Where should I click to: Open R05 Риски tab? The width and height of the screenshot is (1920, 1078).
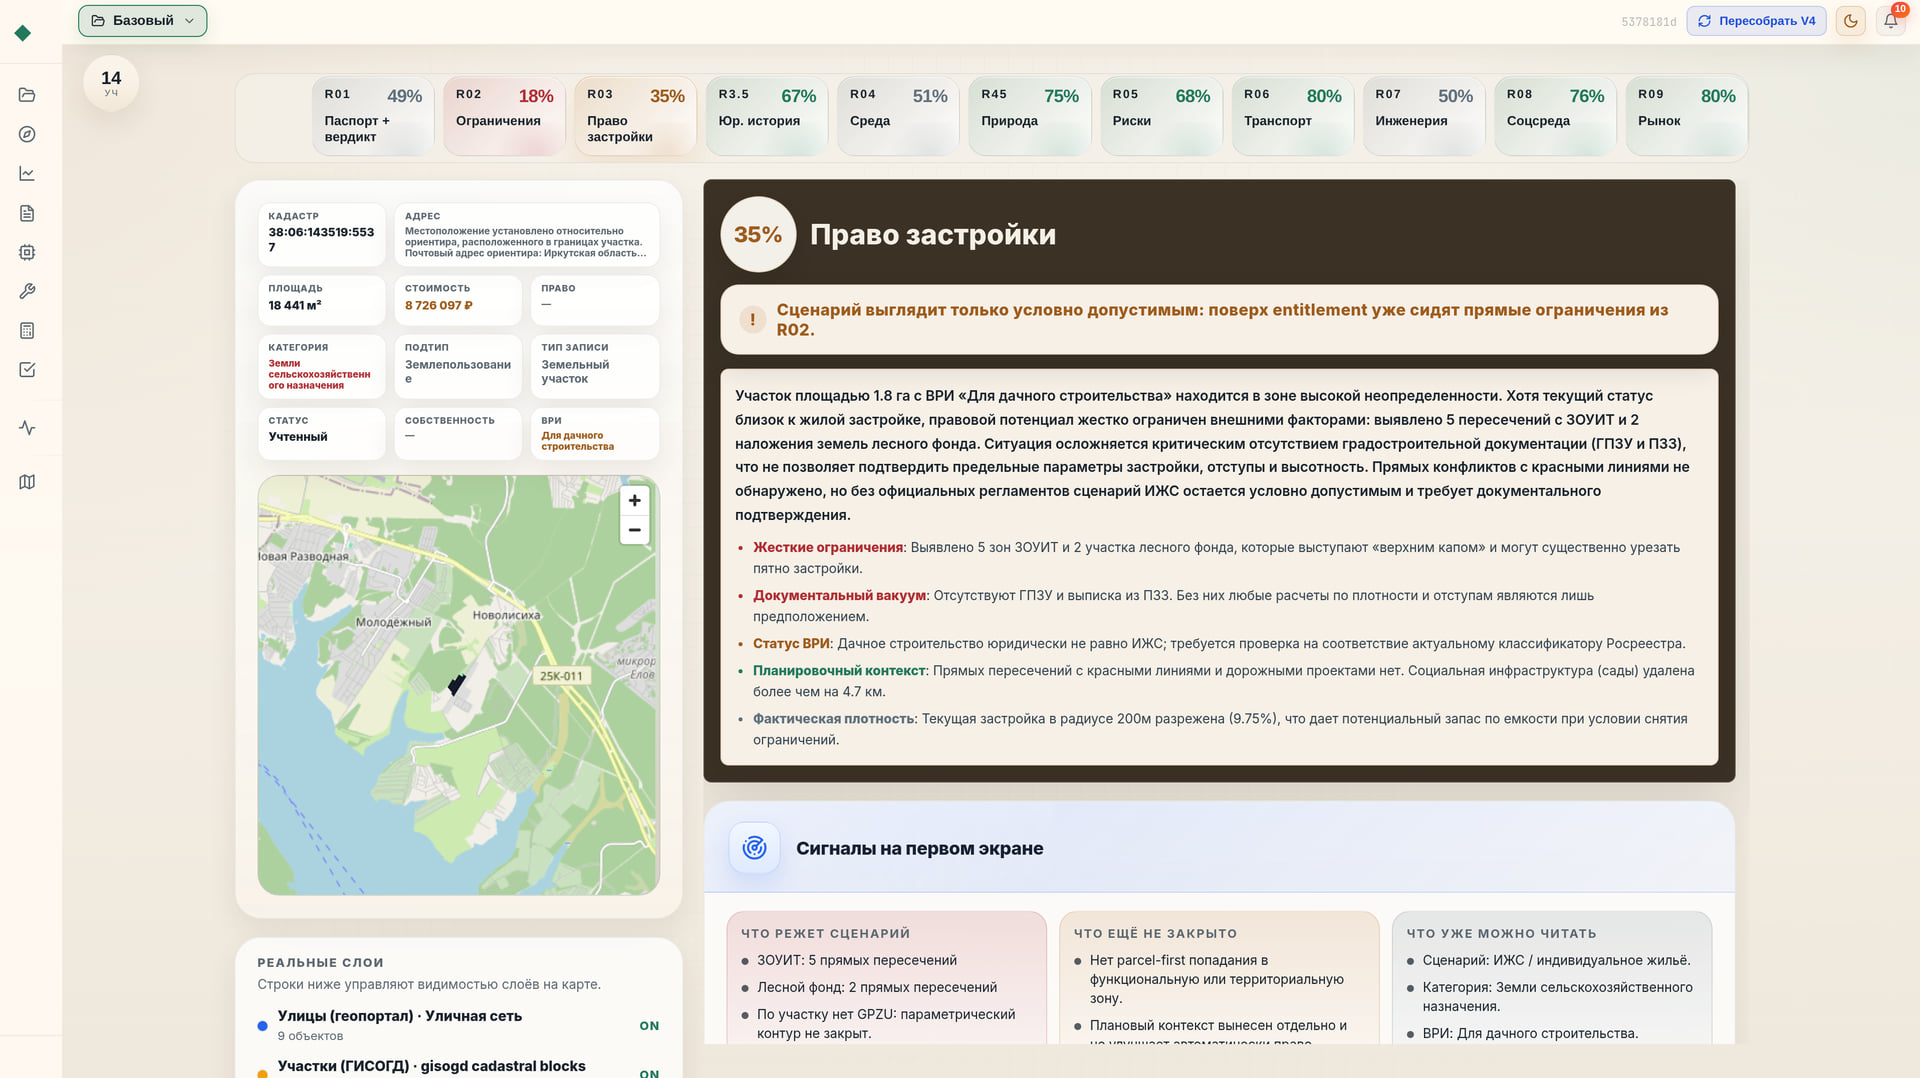pos(1161,116)
